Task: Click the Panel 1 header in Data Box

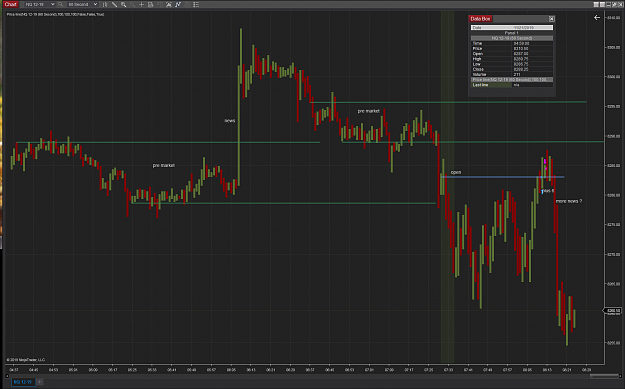Action: [512, 33]
